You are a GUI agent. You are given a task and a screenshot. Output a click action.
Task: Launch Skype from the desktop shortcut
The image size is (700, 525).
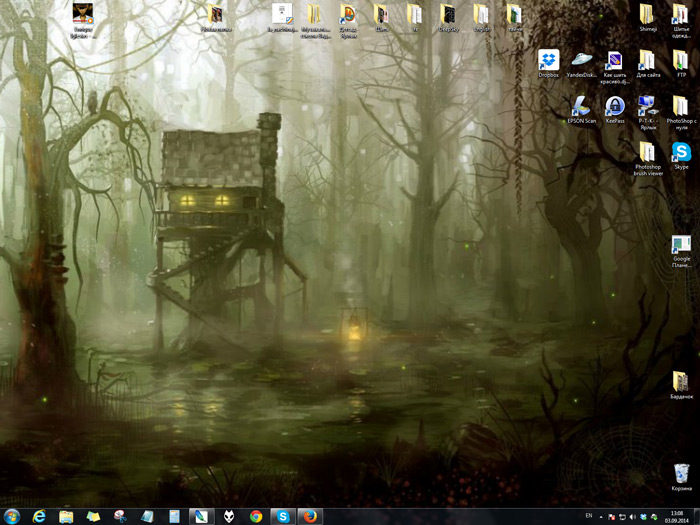[681, 155]
